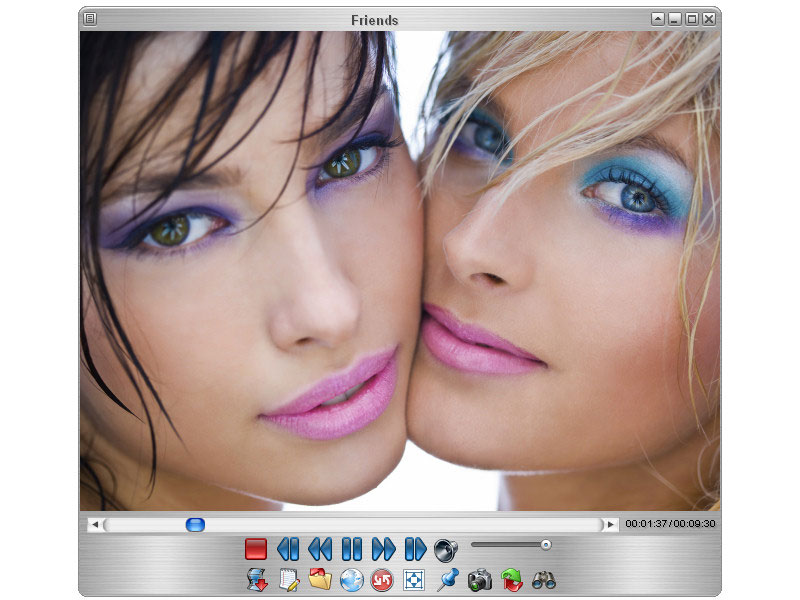Screen dimensions: 800x600
Task: Rewind the video
Action: [x=320, y=549]
